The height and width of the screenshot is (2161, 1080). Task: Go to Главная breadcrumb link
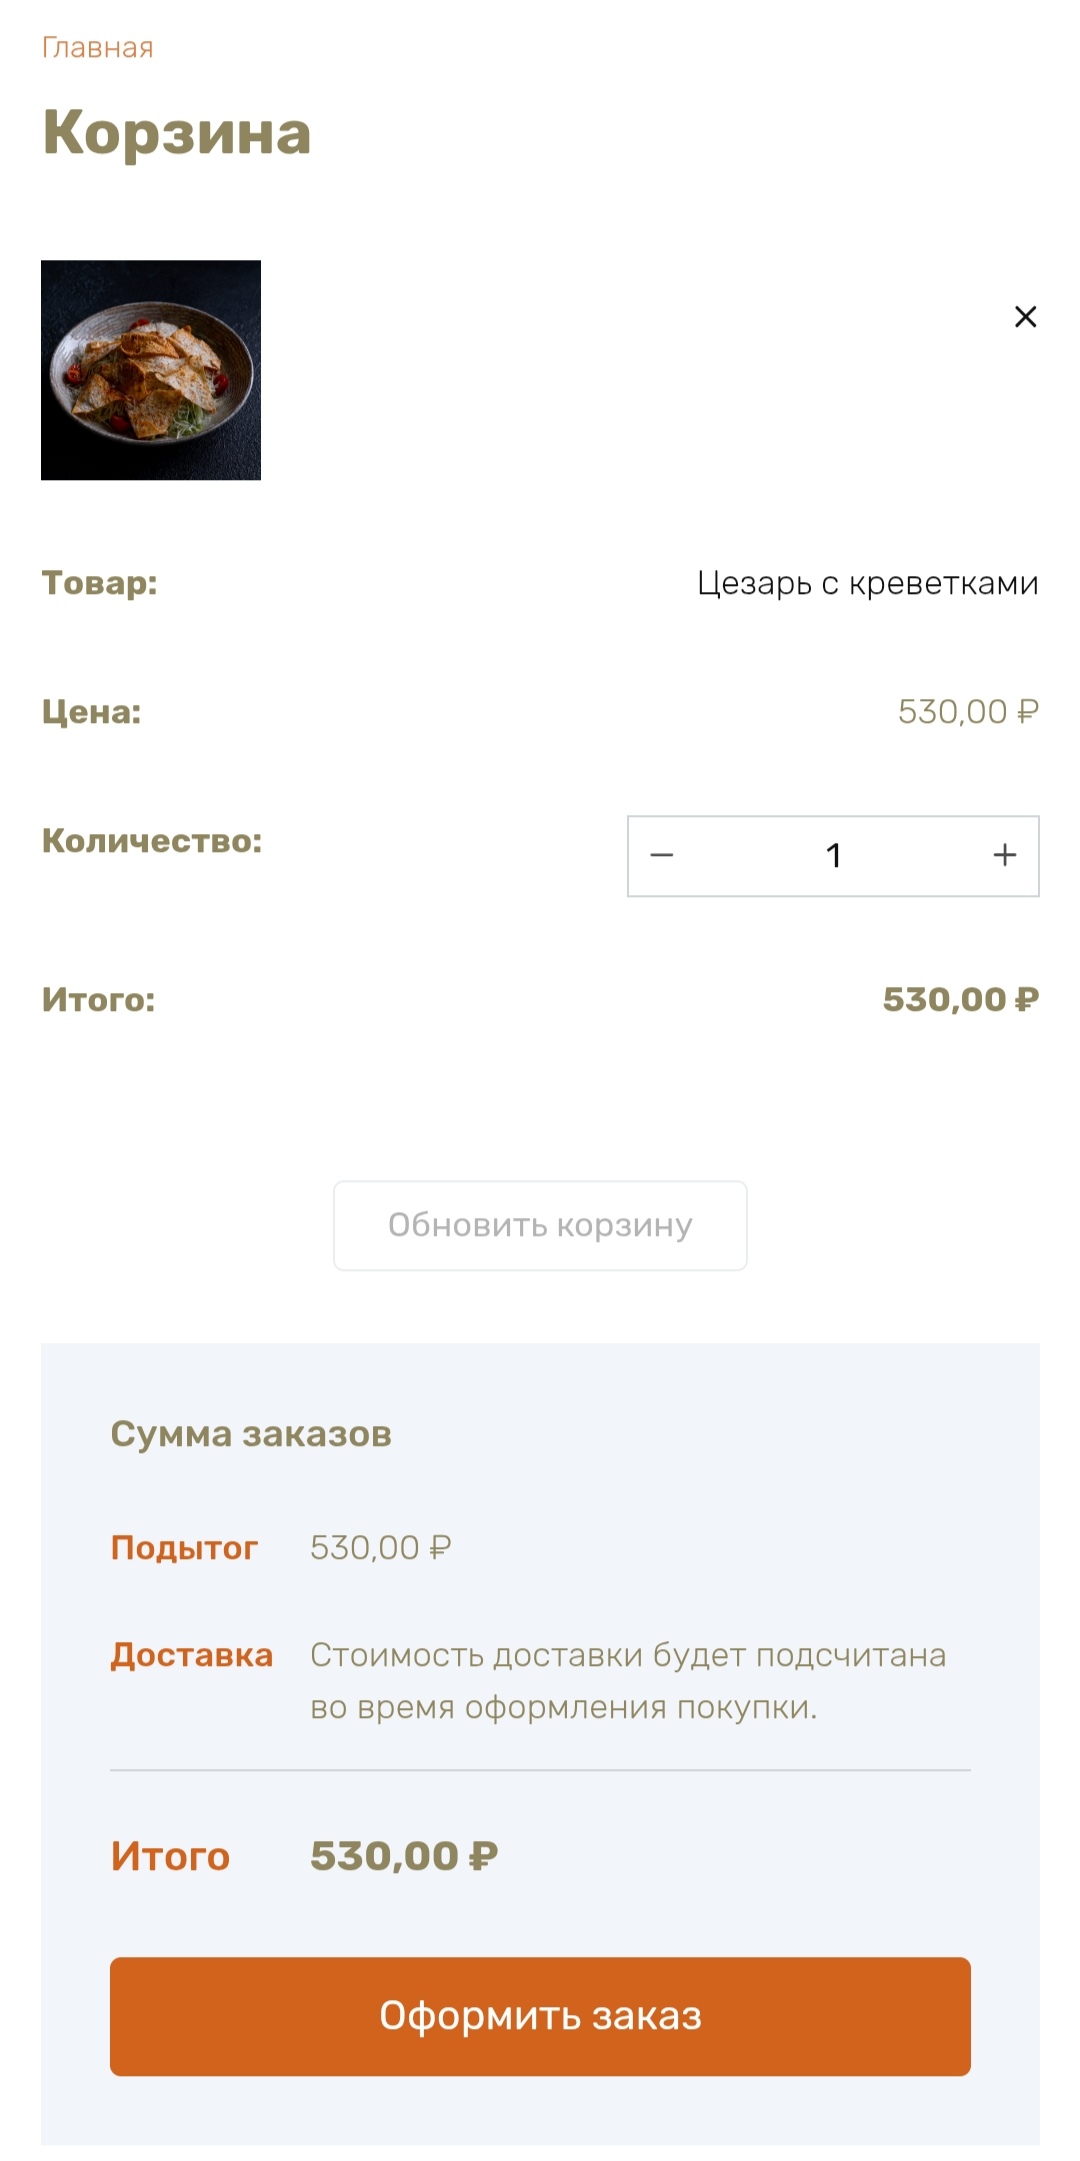97,48
